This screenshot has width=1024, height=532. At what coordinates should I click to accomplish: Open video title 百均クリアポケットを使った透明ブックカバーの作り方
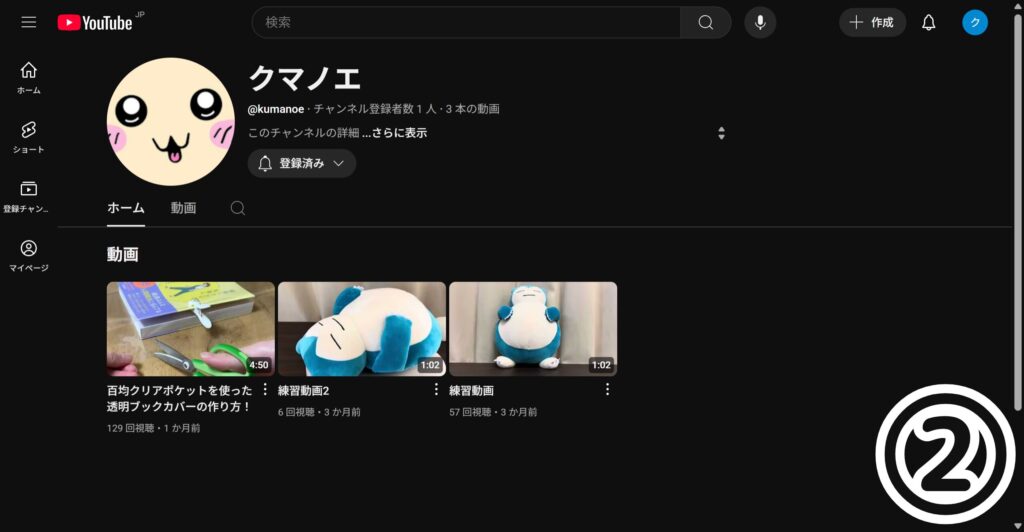pyautogui.click(x=180, y=398)
